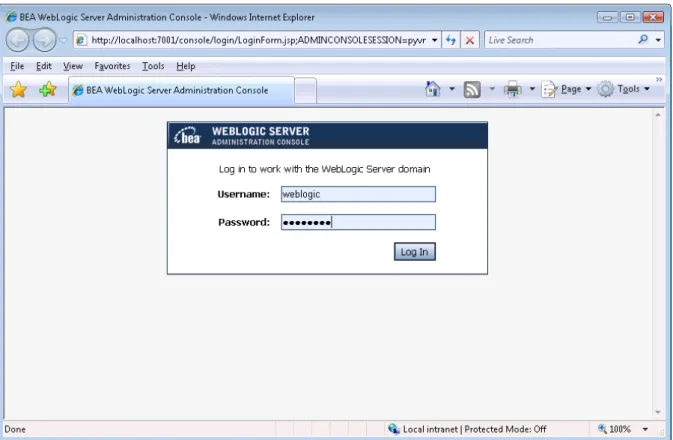
Task: Click the Home page icon
Action: click(433, 89)
